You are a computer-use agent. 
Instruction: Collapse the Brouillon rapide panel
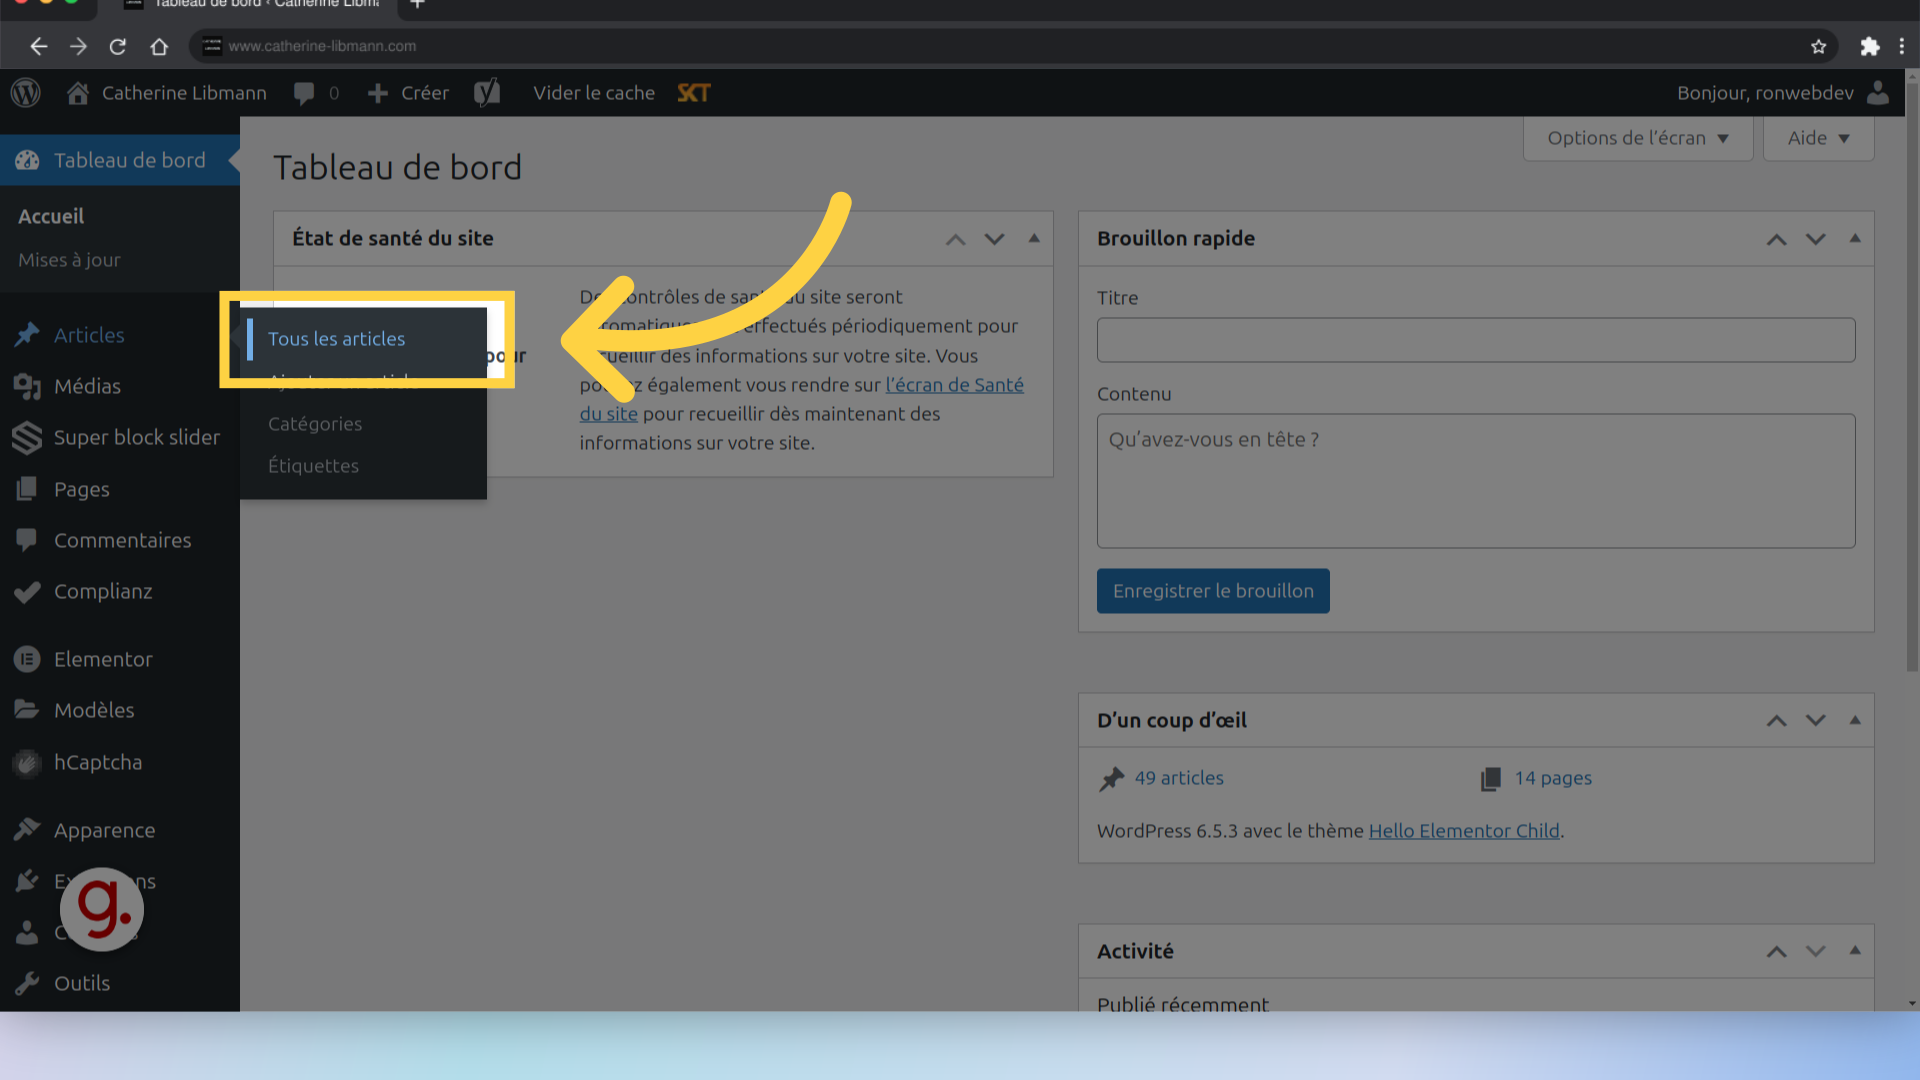[1855, 238]
